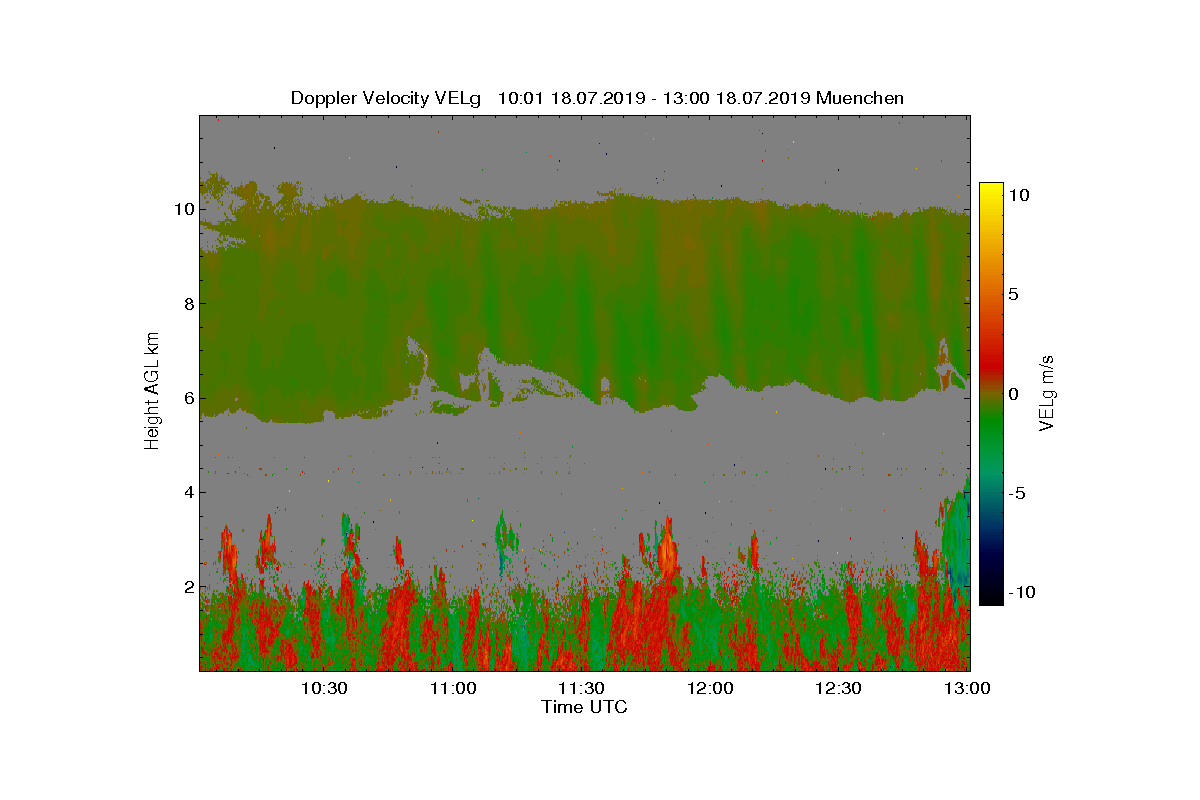
Task: Click the 13:00 time axis label
Action: (x=967, y=688)
